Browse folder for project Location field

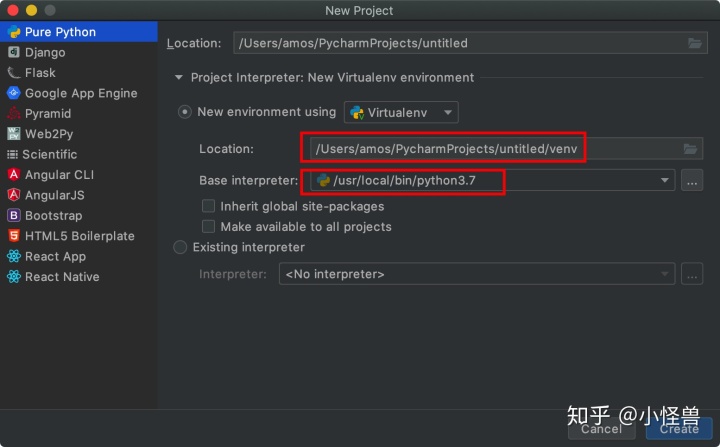point(695,43)
